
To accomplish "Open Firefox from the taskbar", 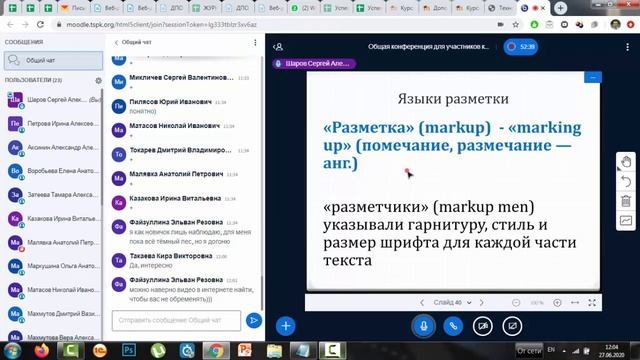I will pyautogui.click(x=42, y=351).
